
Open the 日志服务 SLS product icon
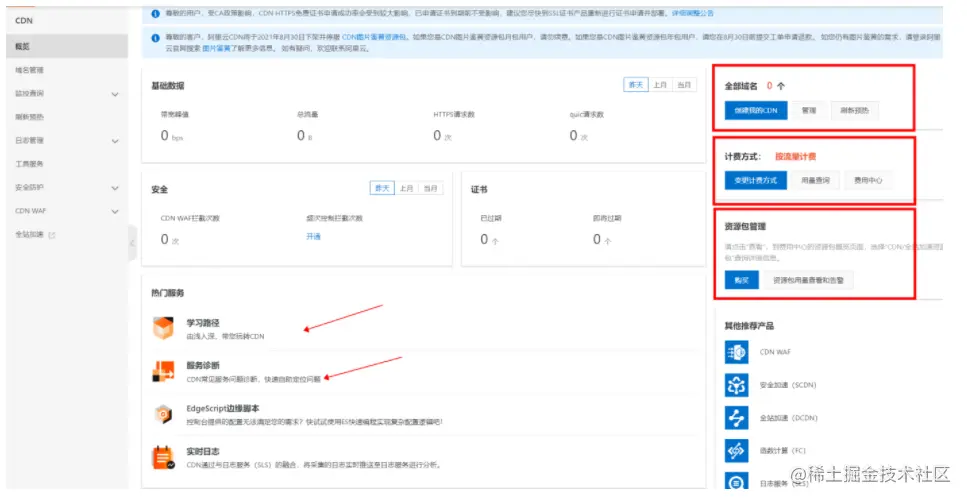pyautogui.click(x=736, y=481)
